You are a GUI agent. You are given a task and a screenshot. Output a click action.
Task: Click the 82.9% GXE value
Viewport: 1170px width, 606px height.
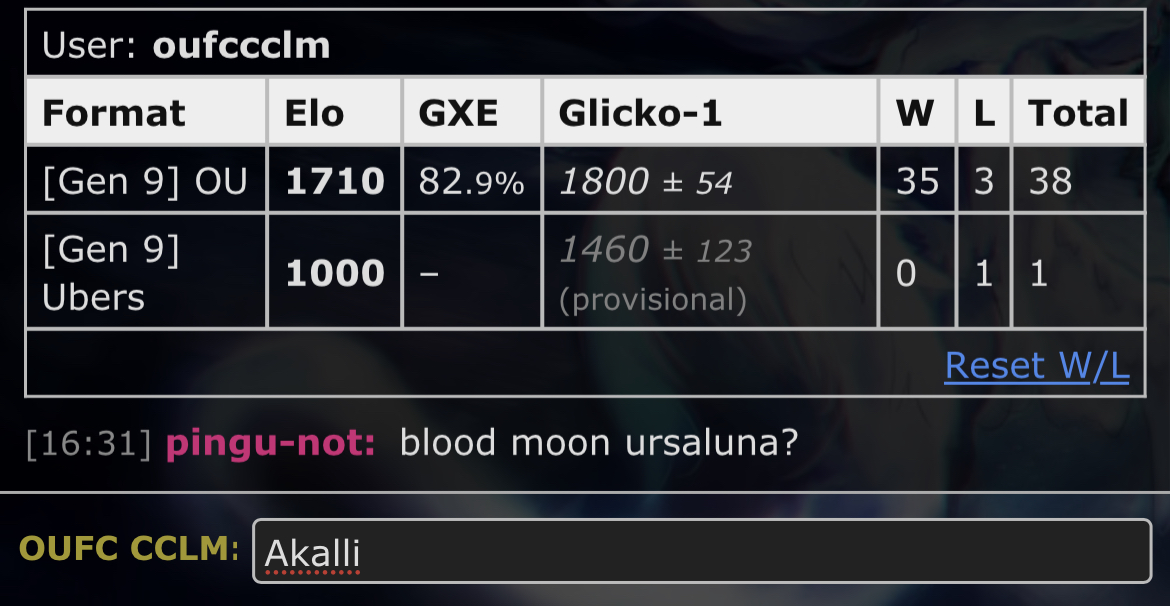(471, 182)
